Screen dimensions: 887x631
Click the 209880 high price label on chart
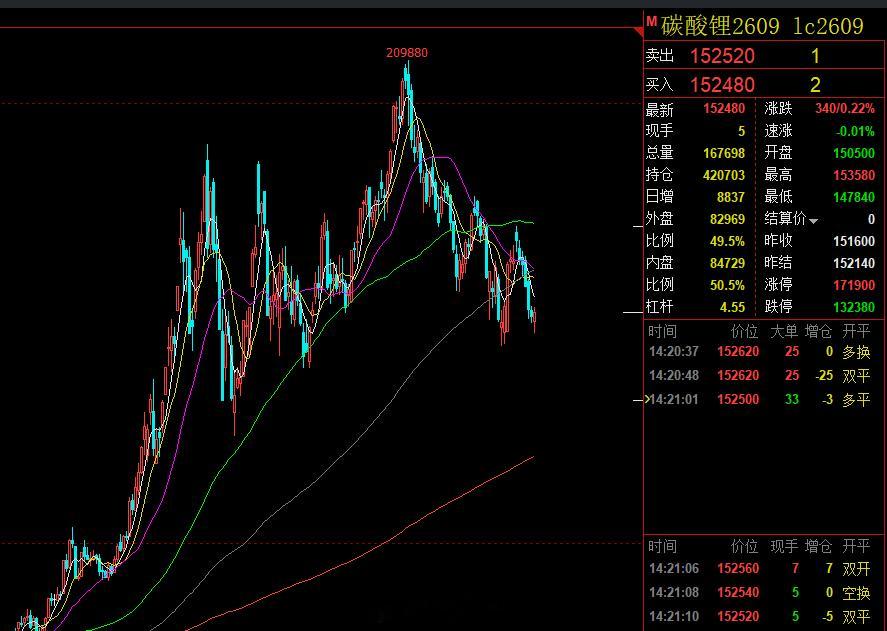(407, 53)
